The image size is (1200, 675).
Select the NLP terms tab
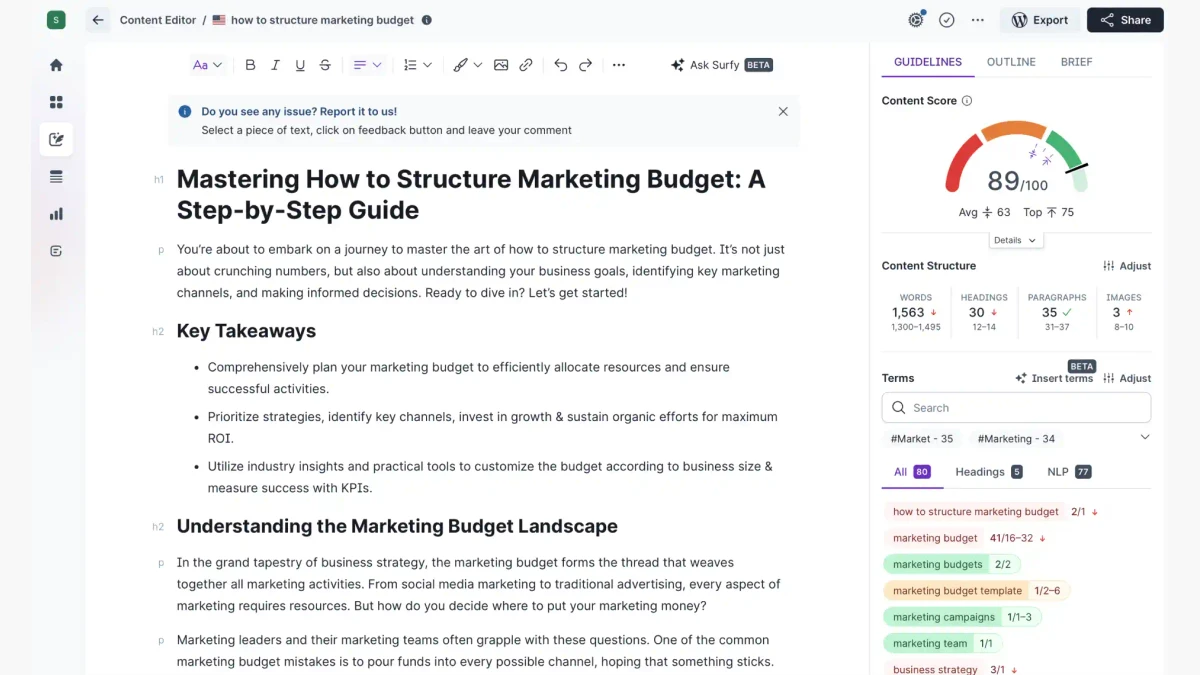coord(1068,472)
